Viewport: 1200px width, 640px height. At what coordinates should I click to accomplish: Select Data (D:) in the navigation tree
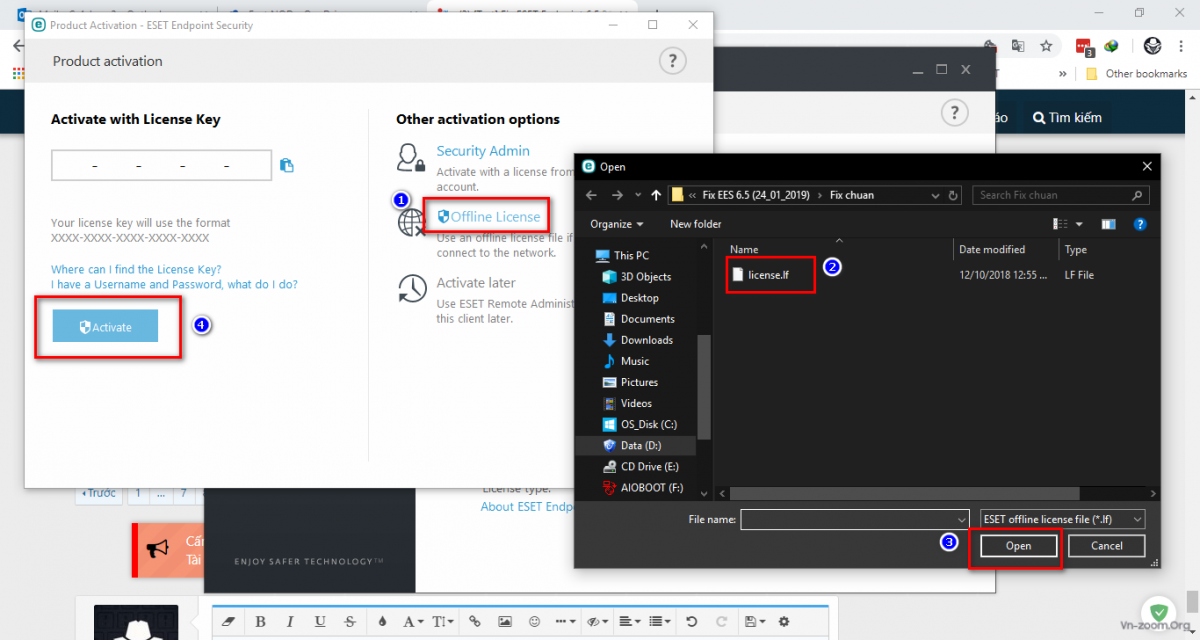[640, 445]
